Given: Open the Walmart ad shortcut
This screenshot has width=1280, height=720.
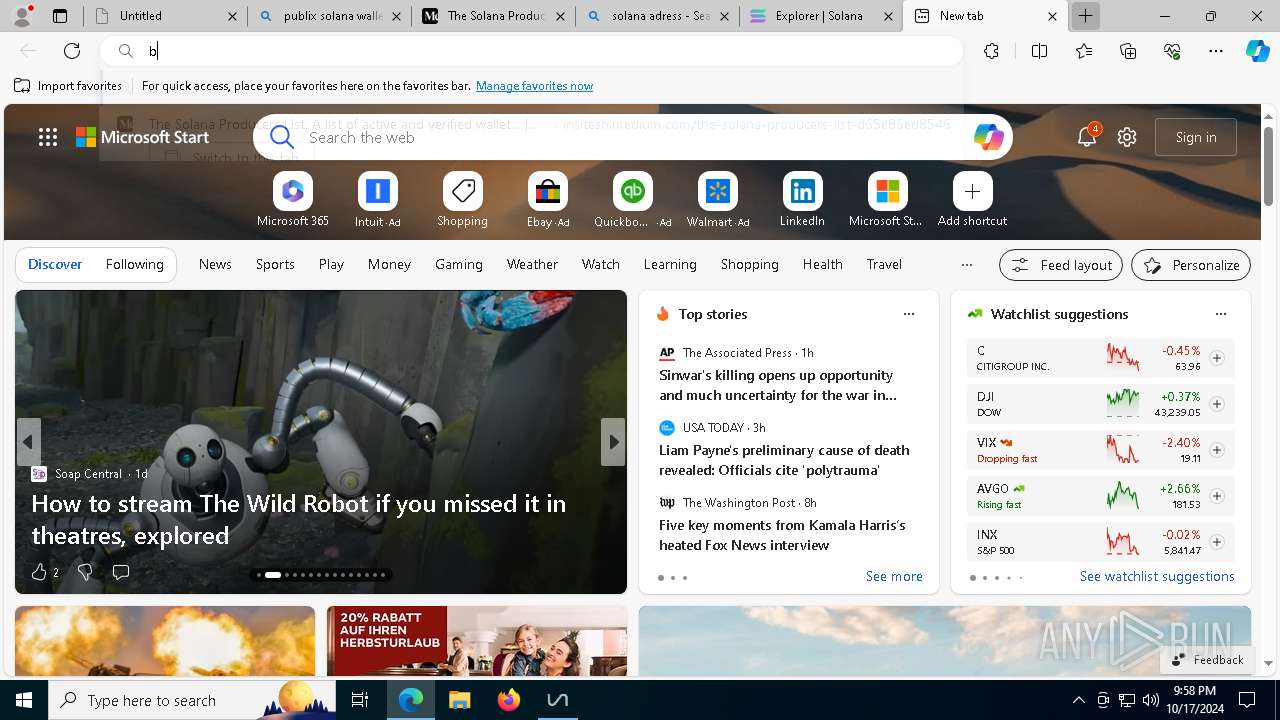Looking at the screenshot, I should pos(717,200).
